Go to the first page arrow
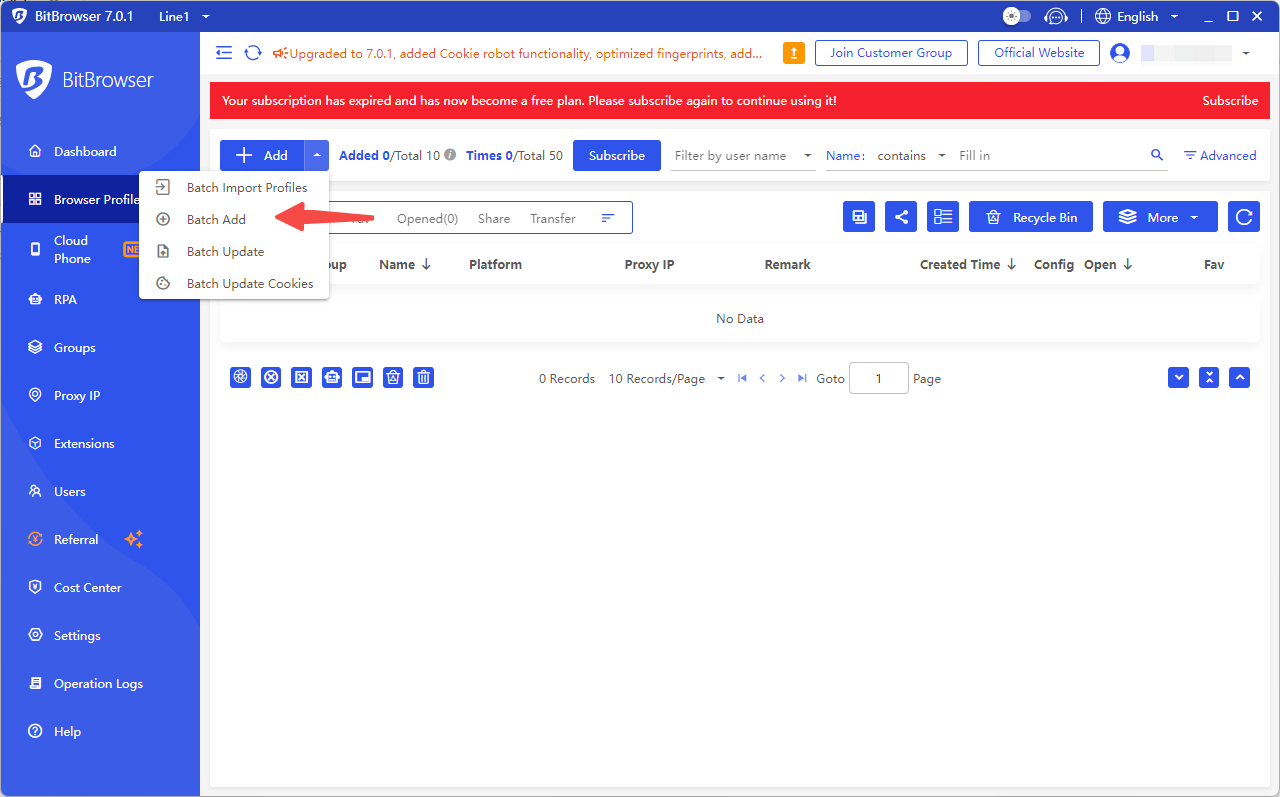1280x797 pixels. click(x=742, y=378)
